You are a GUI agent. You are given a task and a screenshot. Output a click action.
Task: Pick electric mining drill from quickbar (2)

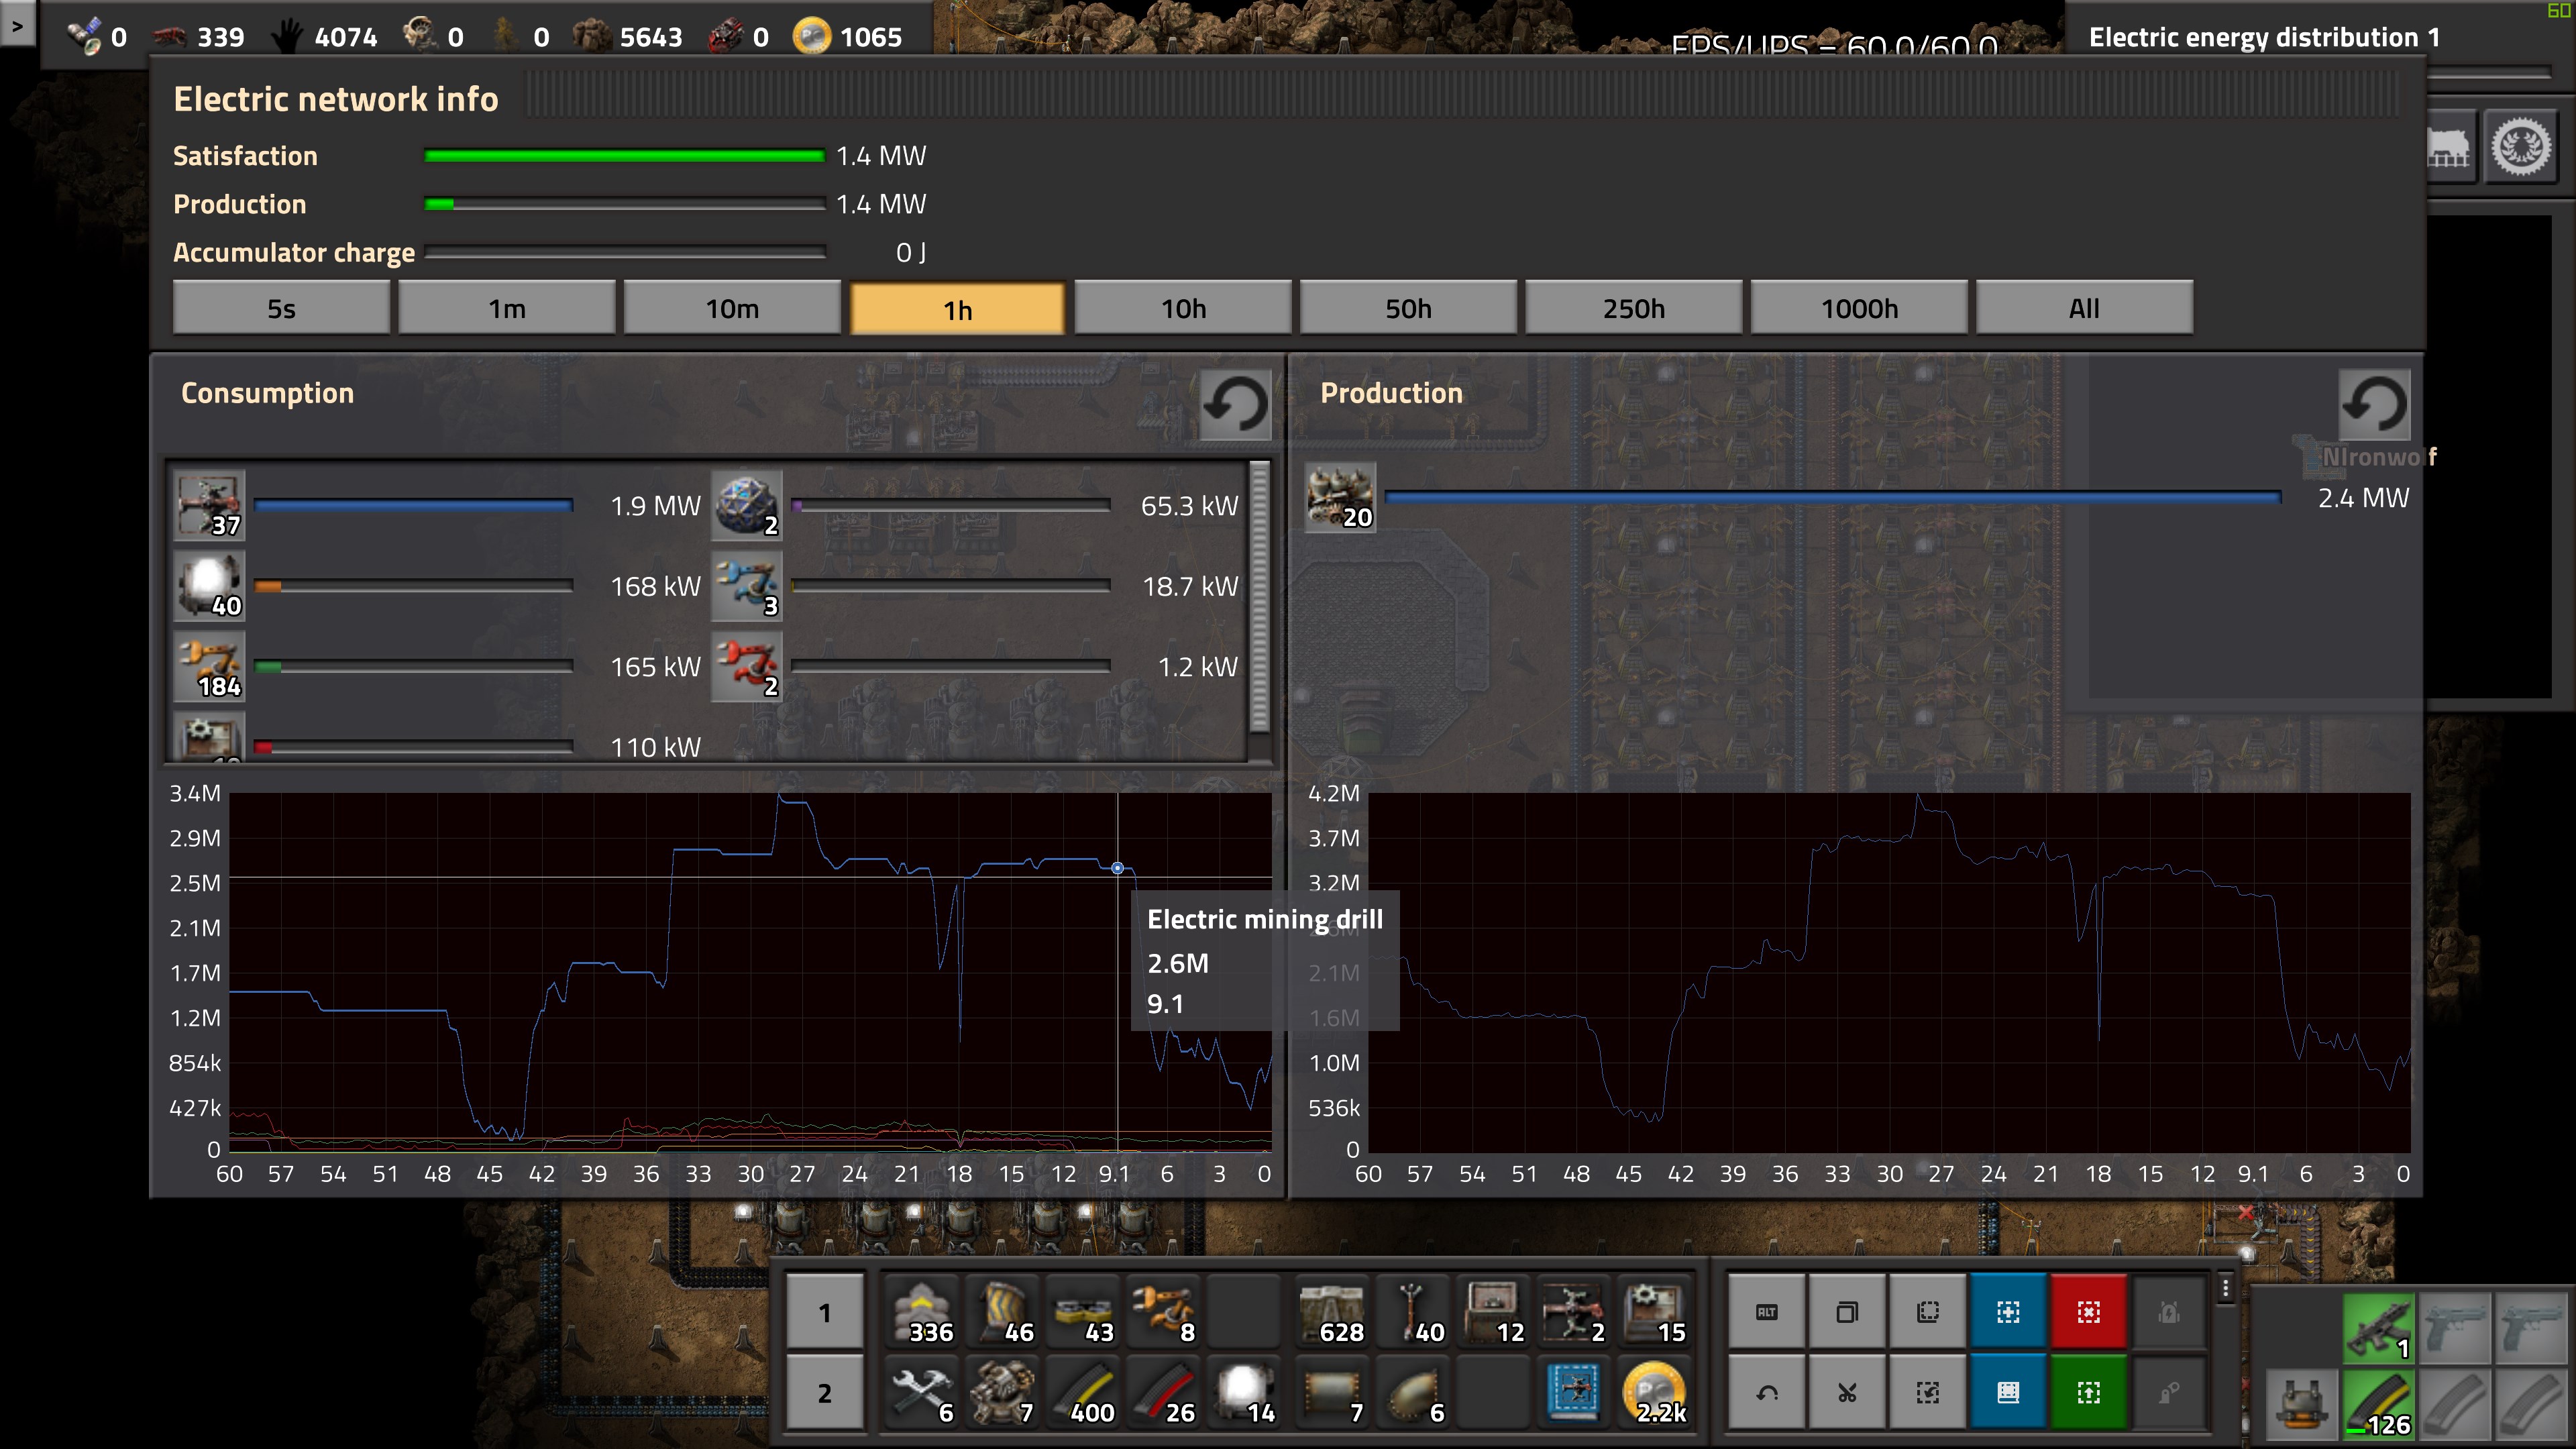[1573, 1312]
